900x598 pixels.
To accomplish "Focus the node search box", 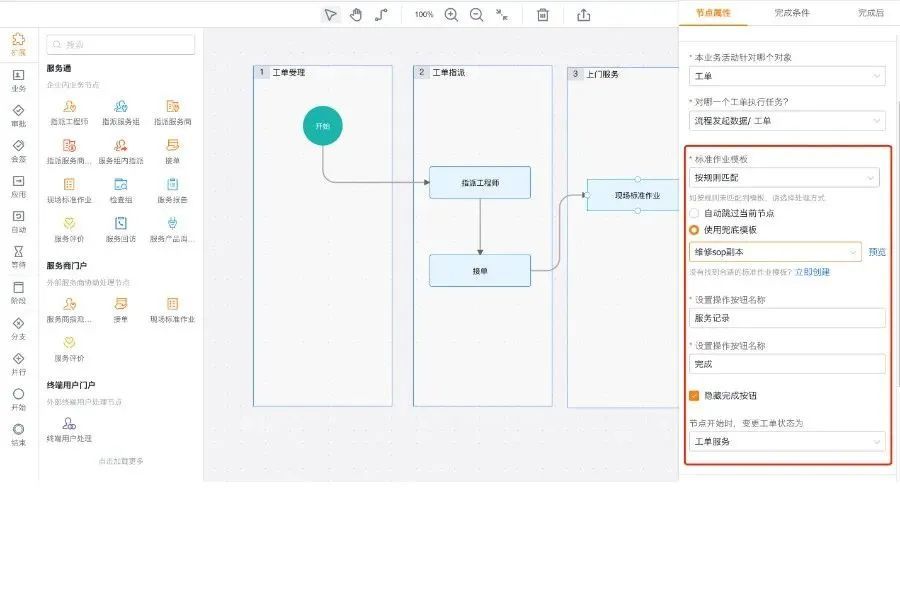I will [121, 44].
